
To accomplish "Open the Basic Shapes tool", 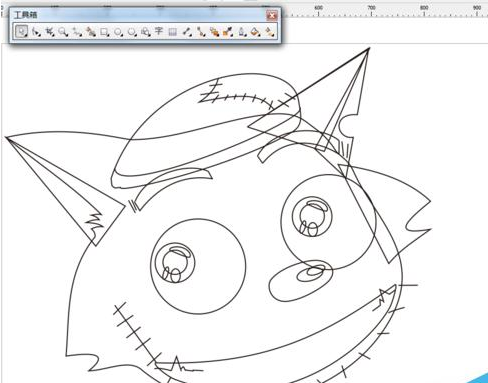I will [145, 32].
